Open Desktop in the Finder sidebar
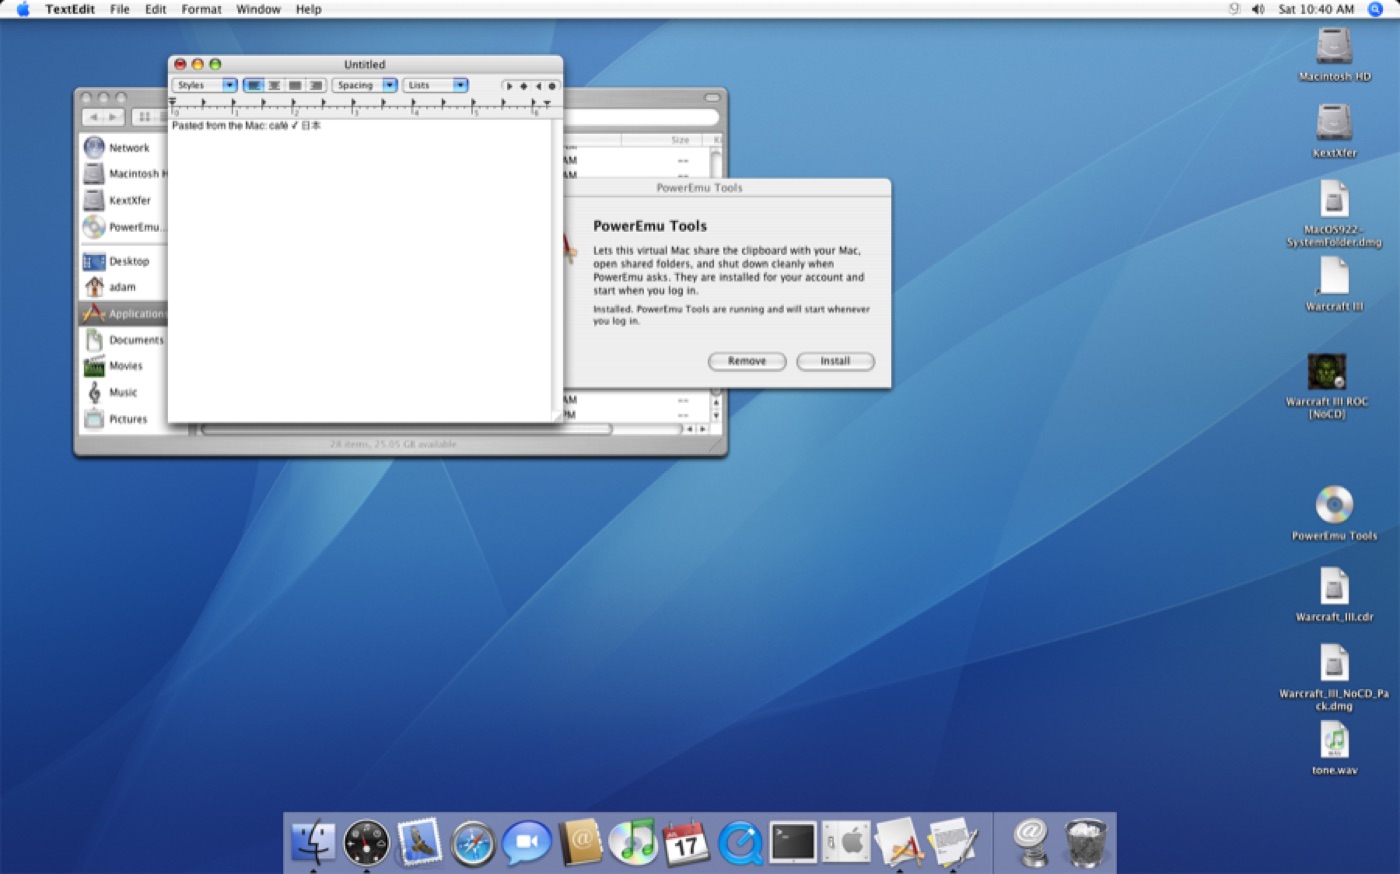The height and width of the screenshot is (874, 1400). [121, 261]
